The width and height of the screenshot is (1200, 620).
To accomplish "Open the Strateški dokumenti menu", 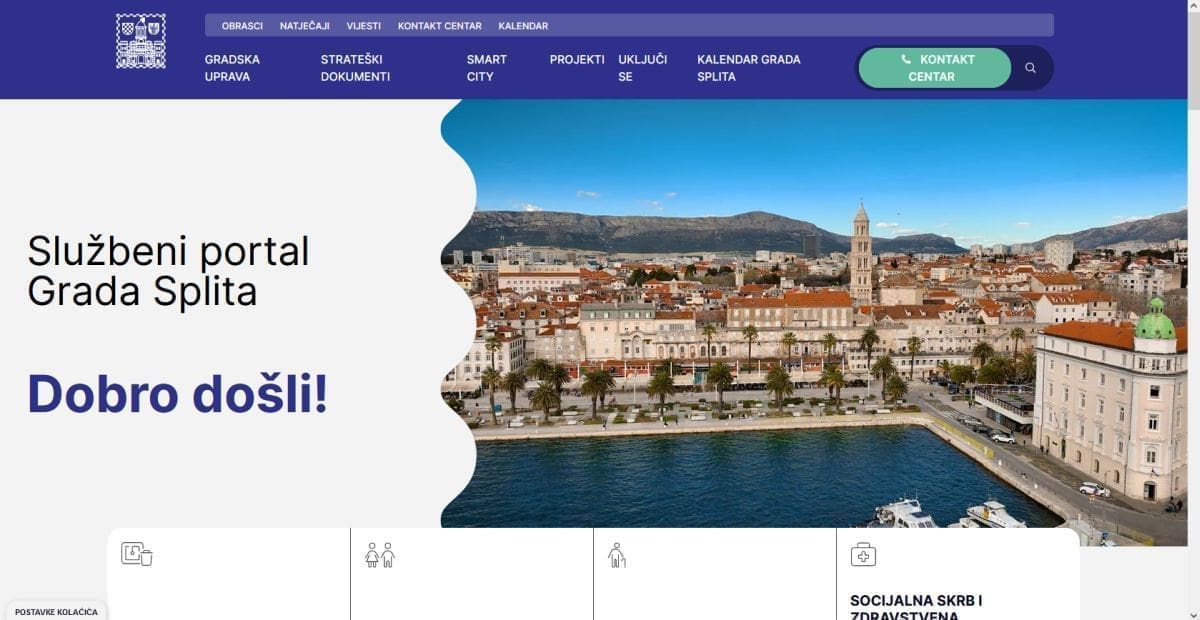I will pyautogui.click(x=355, y=68).
